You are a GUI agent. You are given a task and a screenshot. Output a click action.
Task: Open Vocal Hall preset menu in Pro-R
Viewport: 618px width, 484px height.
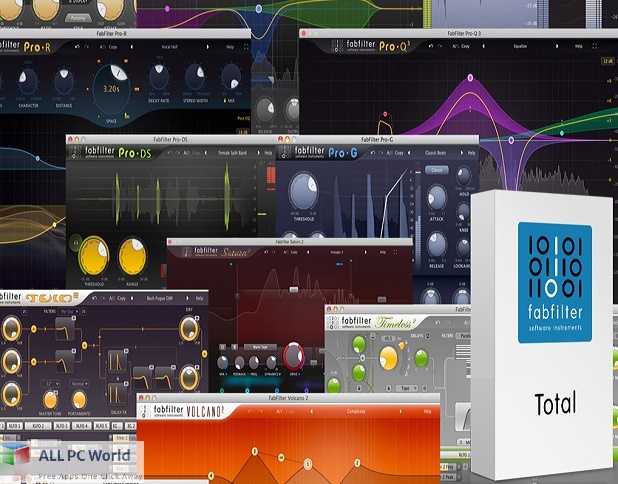(169, 47)
